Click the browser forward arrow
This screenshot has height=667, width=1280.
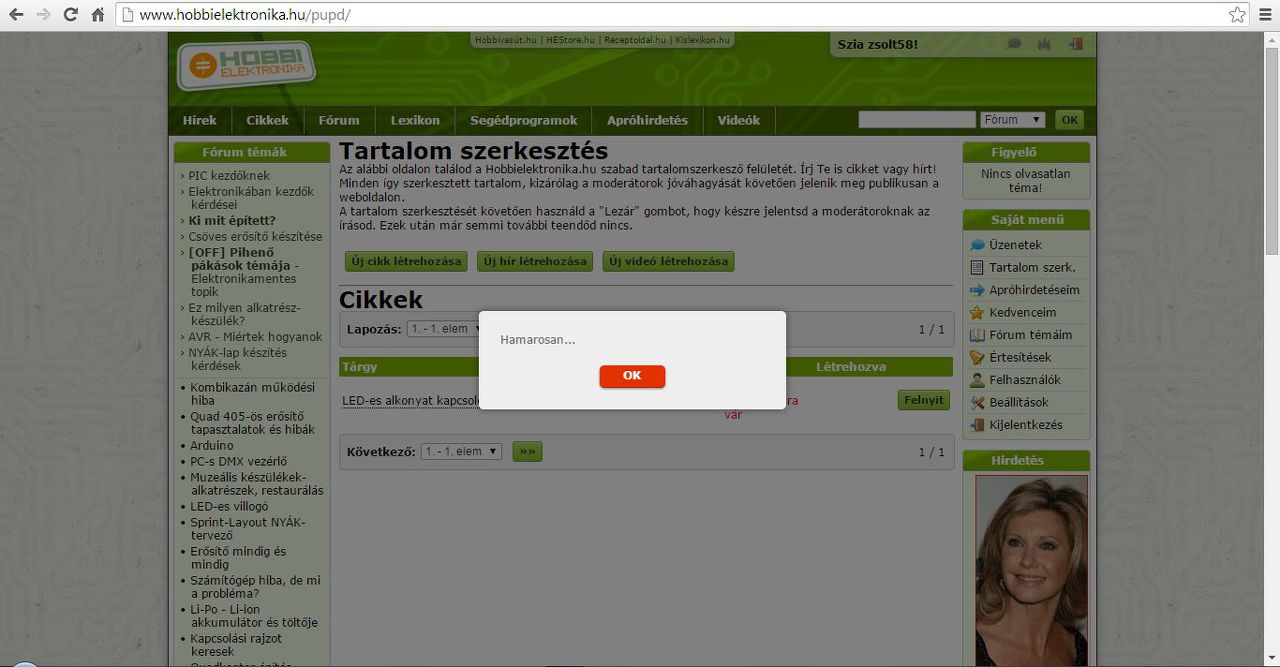[x=43, y=15]
